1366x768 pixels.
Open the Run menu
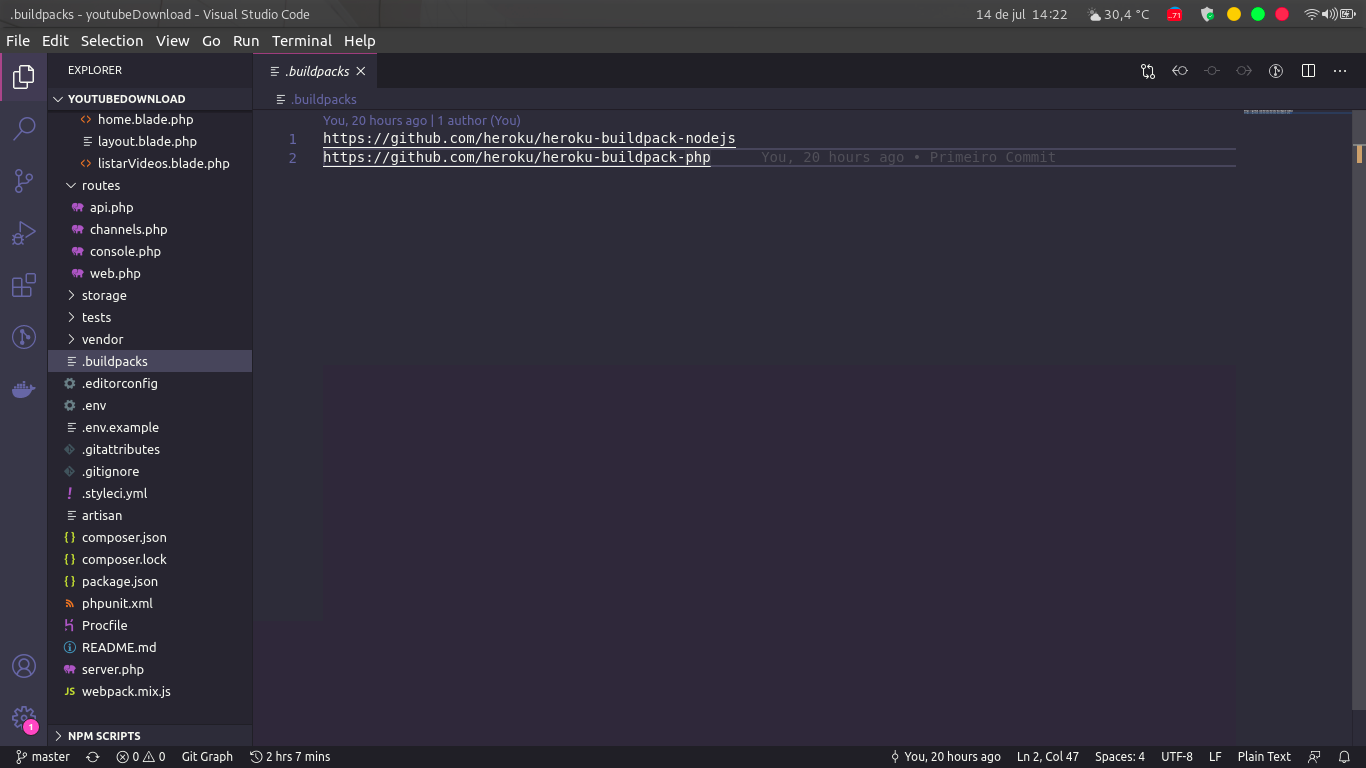pos(246,41)
